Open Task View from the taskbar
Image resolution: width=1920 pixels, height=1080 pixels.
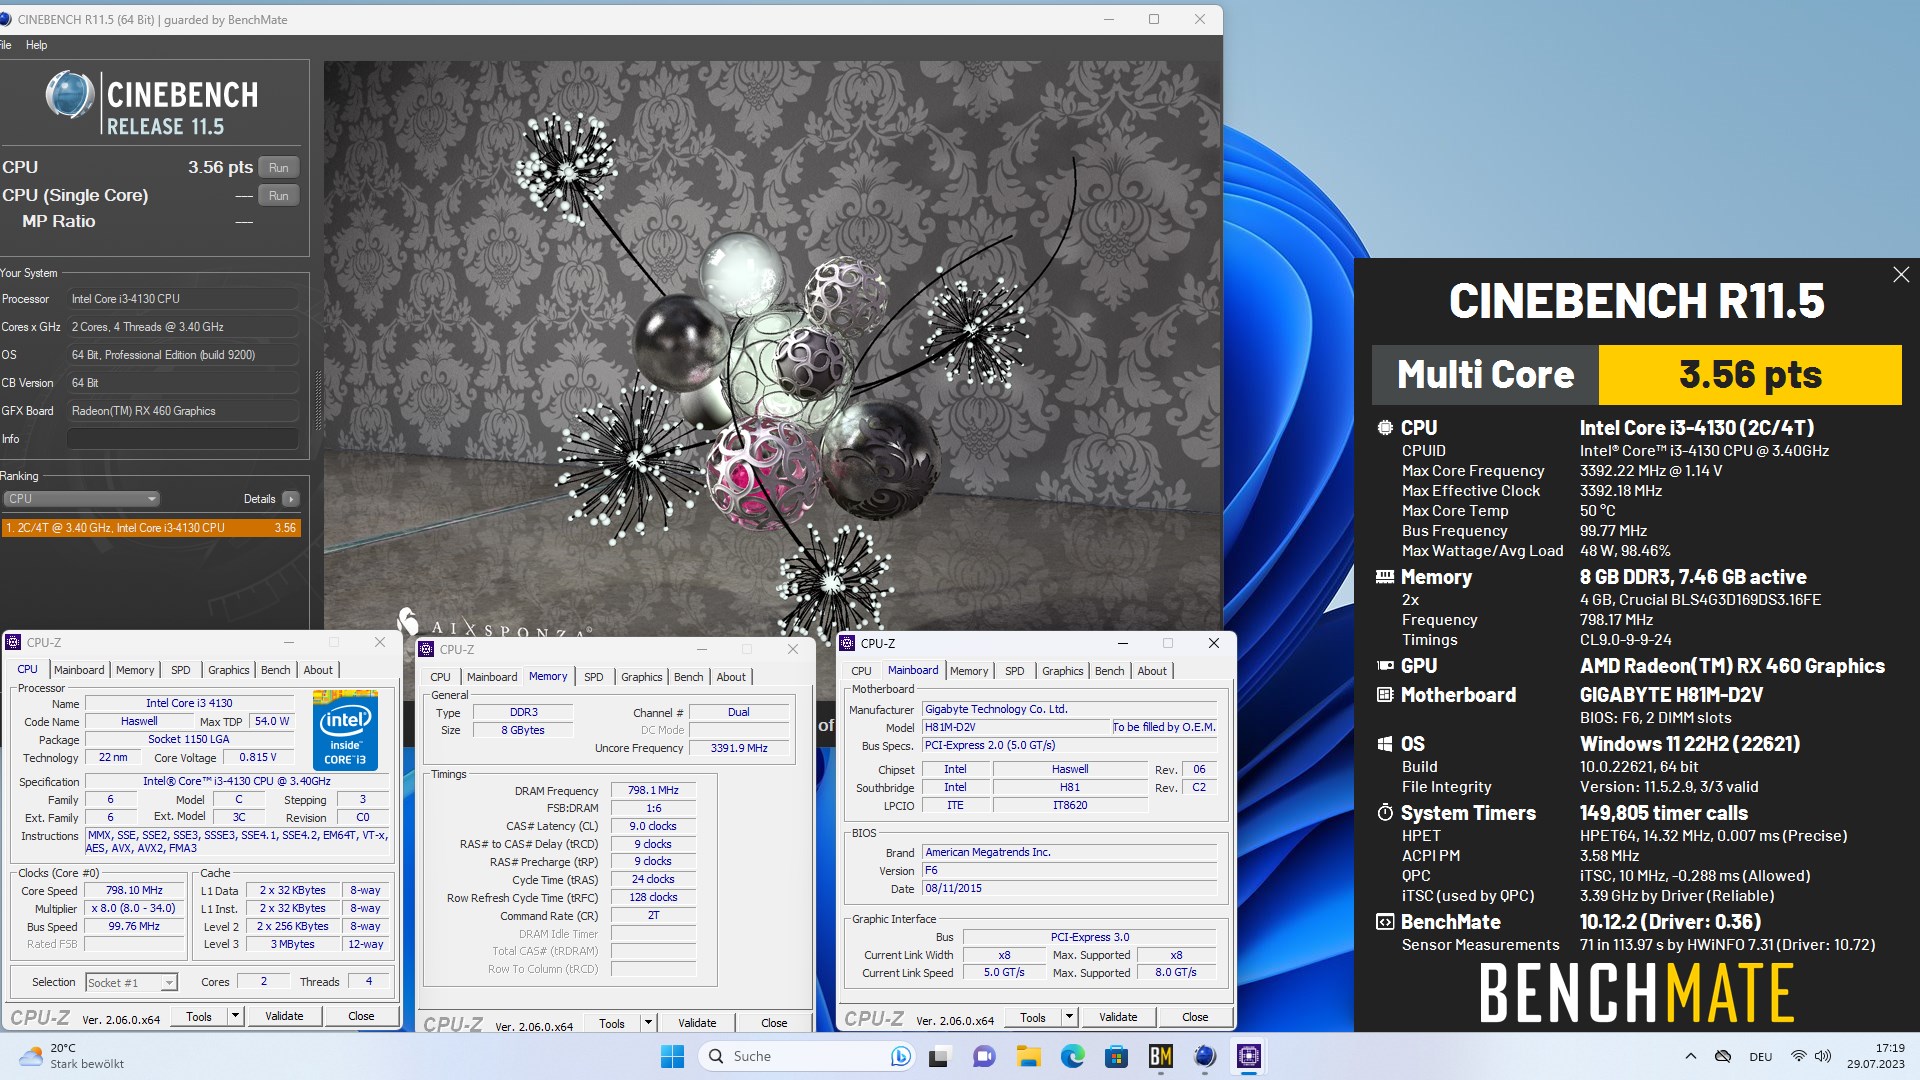tap(939, 1057)
